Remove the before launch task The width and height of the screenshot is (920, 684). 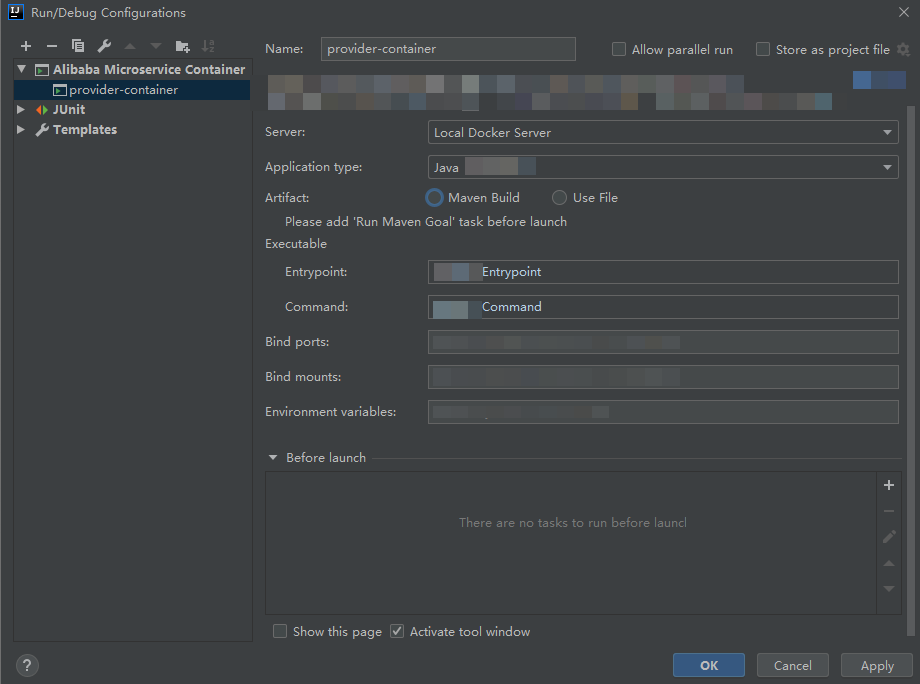[x=889, y=511]
